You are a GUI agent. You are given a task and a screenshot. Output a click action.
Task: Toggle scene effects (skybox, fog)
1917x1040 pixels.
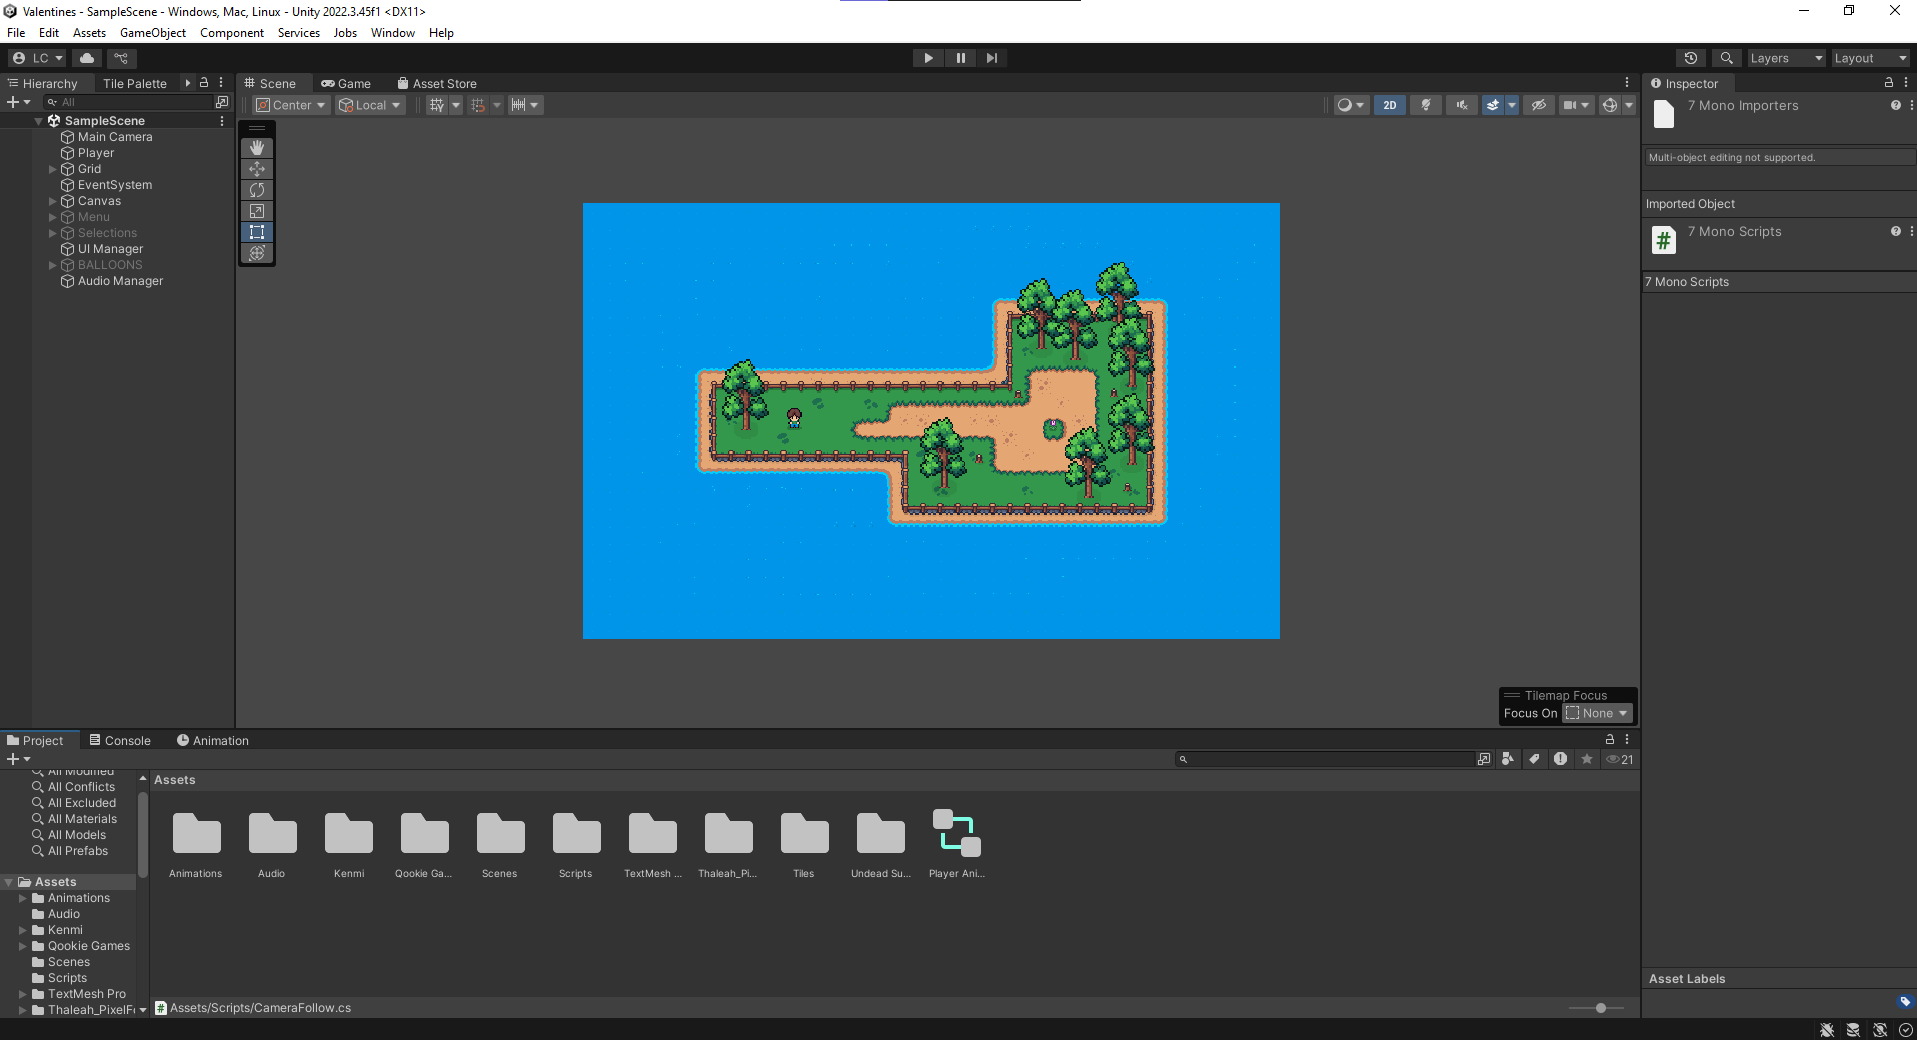[x=1493, y=105]
